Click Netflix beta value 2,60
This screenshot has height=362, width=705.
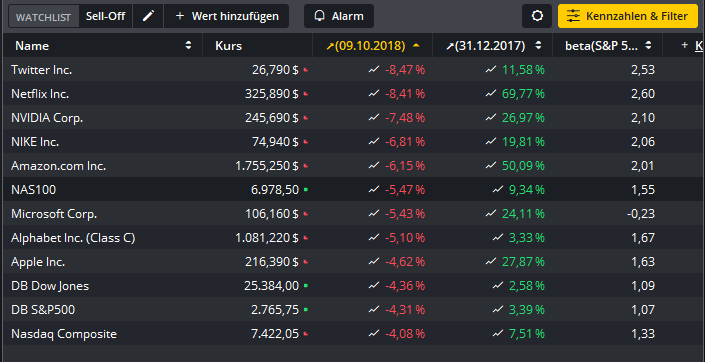643,94
